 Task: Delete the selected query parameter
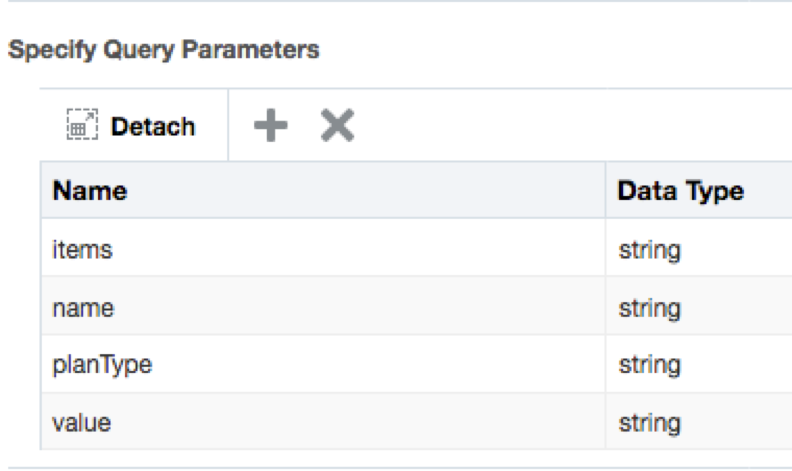(x=337, y=126)
